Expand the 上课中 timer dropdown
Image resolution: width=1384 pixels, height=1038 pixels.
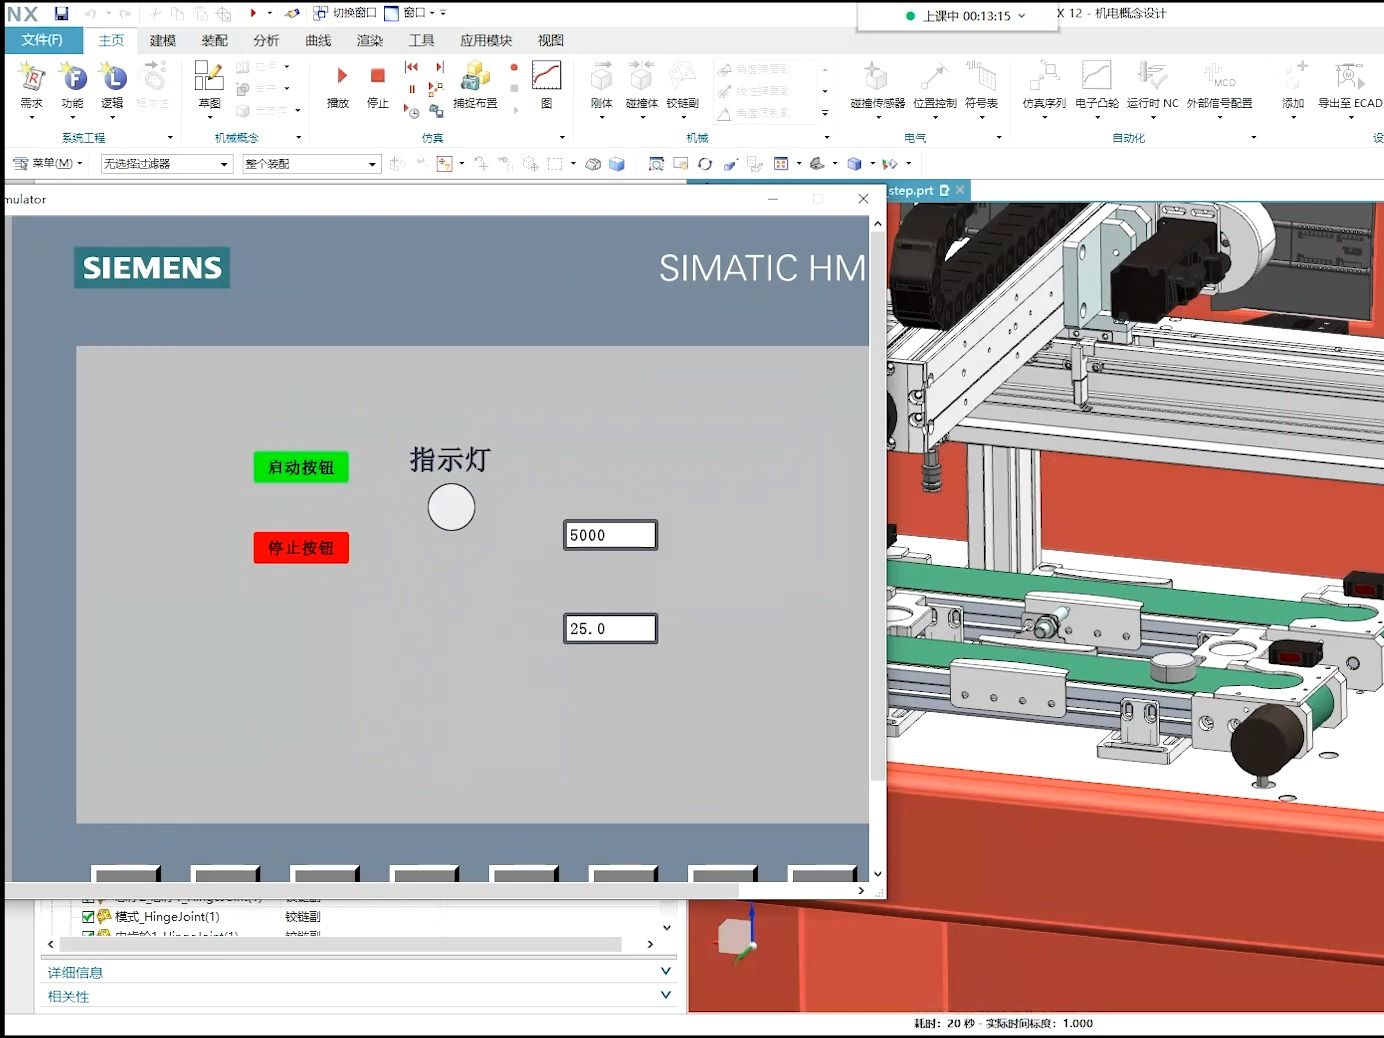(1021, 16)
